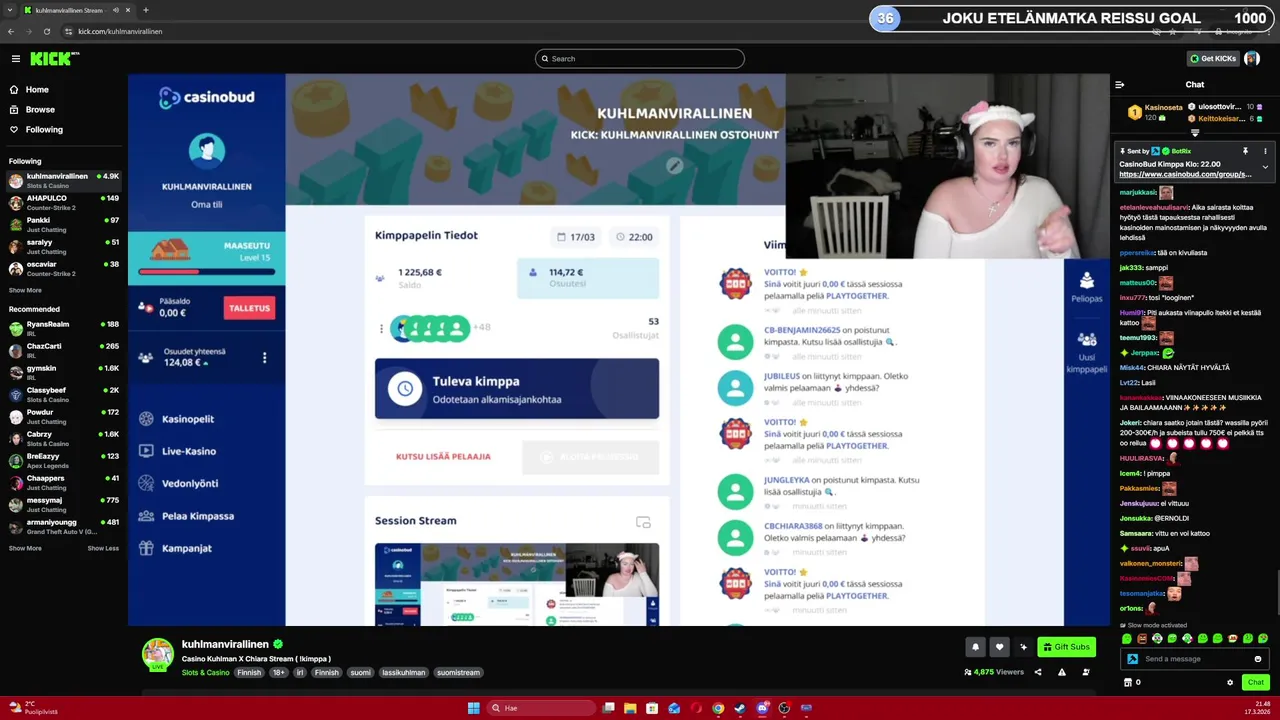Collapse the chat panel icon
Image resolution: width=1280 pixels, height=720 pixels.
coord(1120,85)
